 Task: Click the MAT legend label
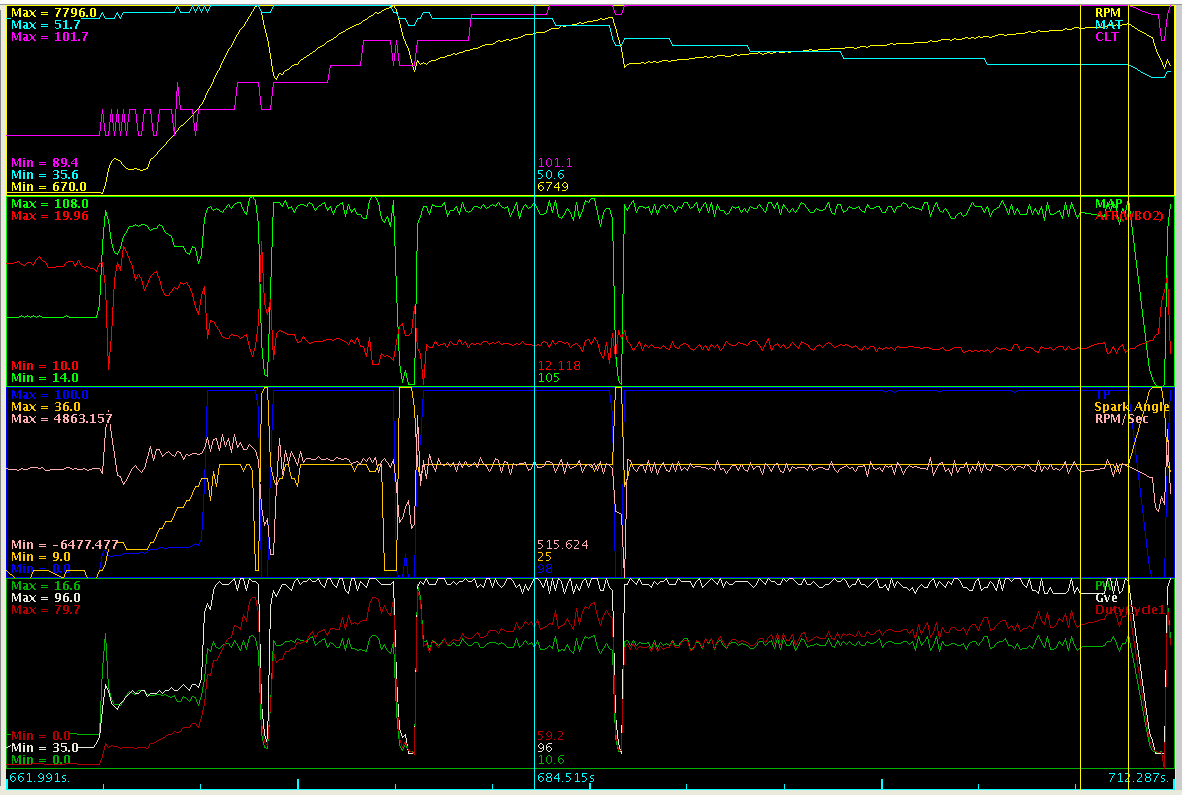click(1107, 25)
